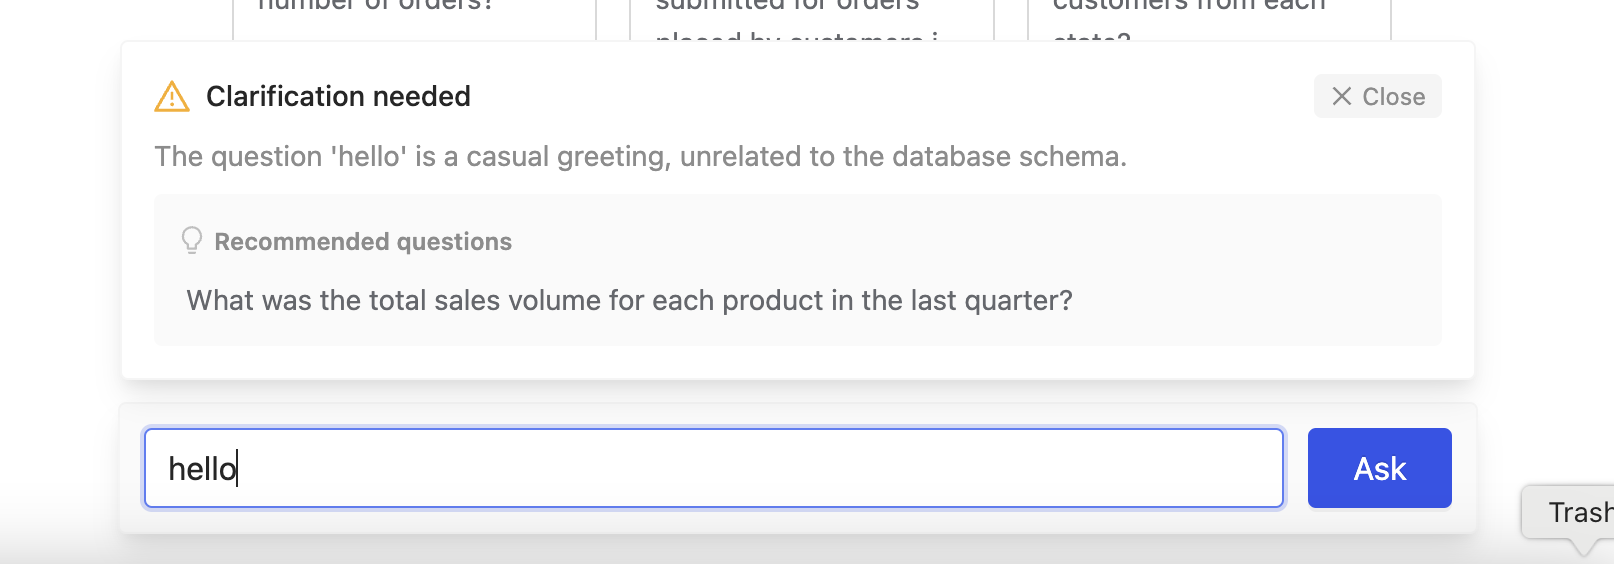Click the casual greeting explanation text

click(640, 156)
